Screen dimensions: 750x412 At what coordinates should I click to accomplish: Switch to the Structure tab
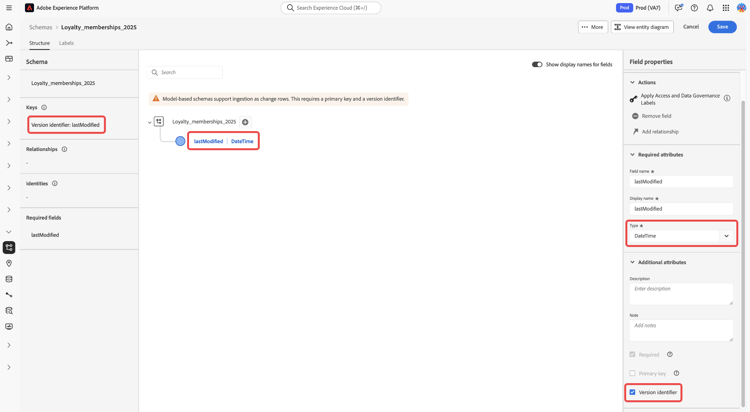click(39, 43)
